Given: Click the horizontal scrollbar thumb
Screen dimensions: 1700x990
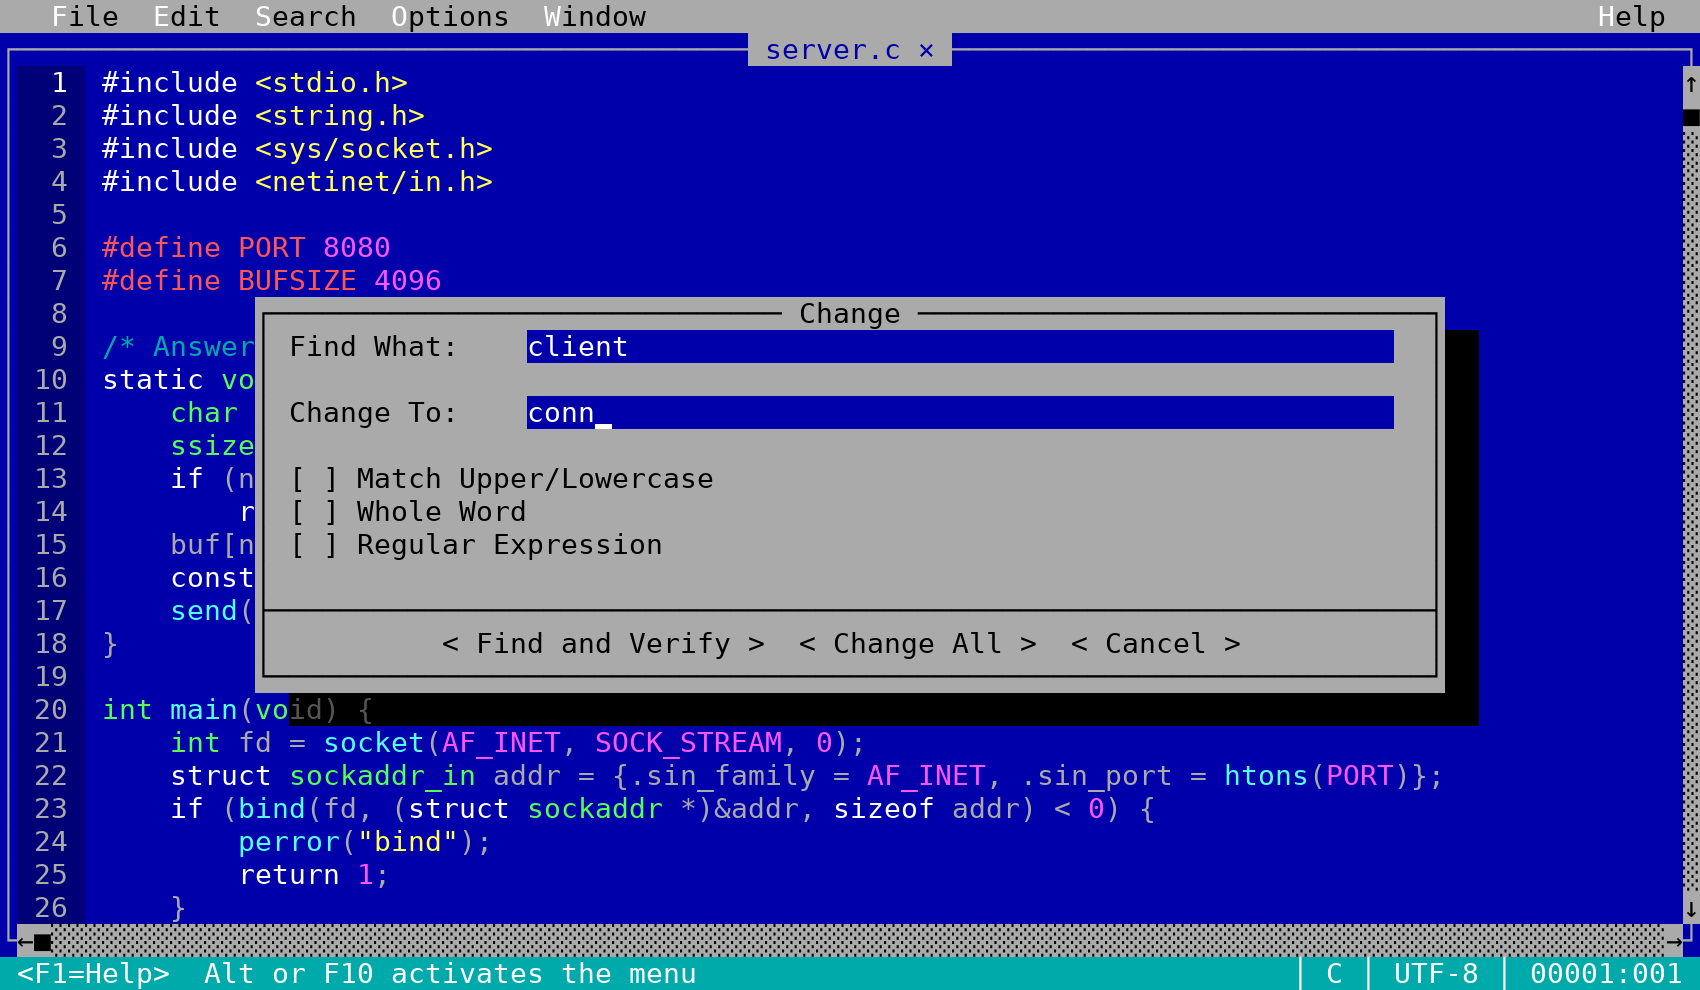Looking at the screenshot, I should pyautogui.click(x=42, y=942).
